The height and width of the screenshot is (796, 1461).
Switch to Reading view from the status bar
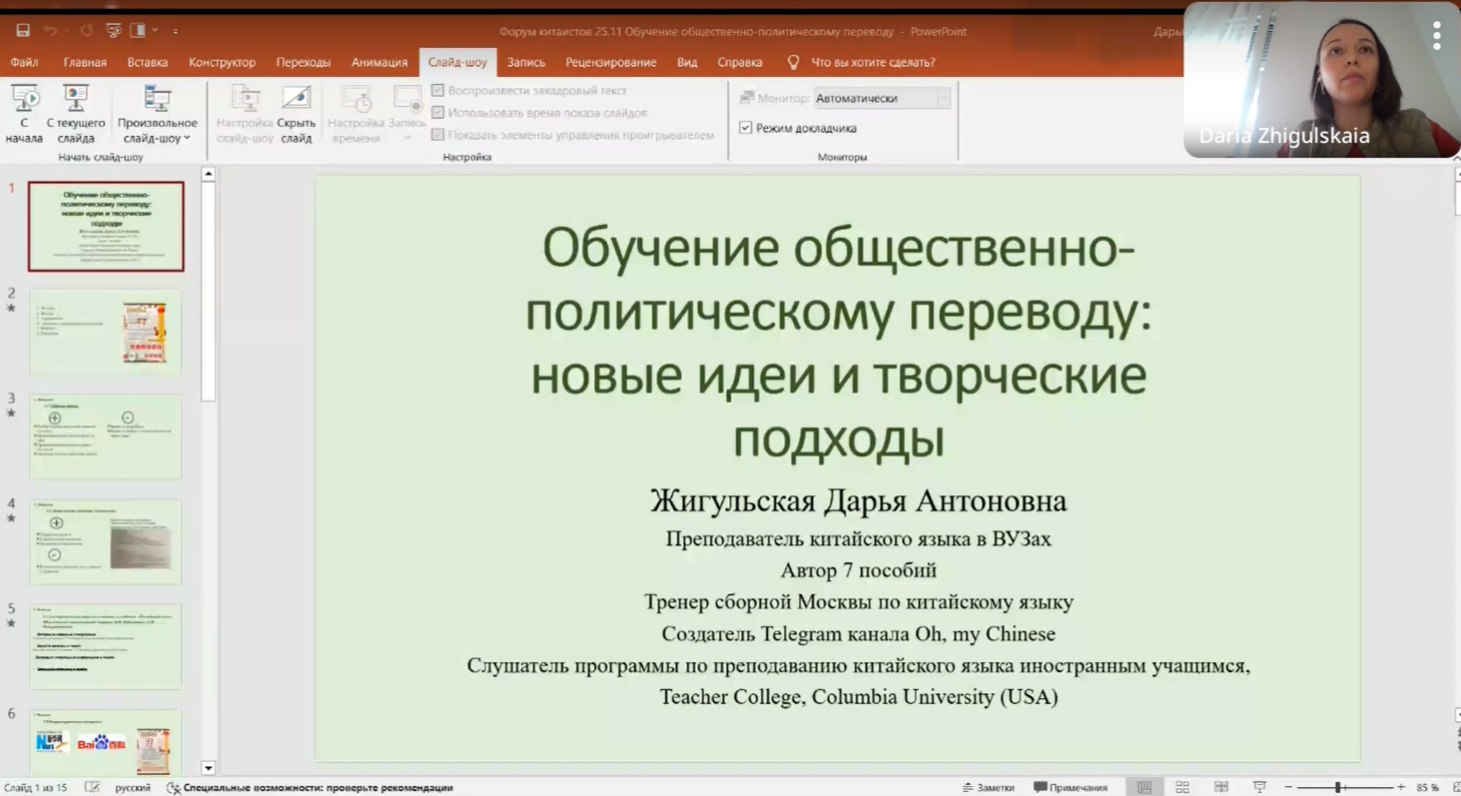(1221, 788)
